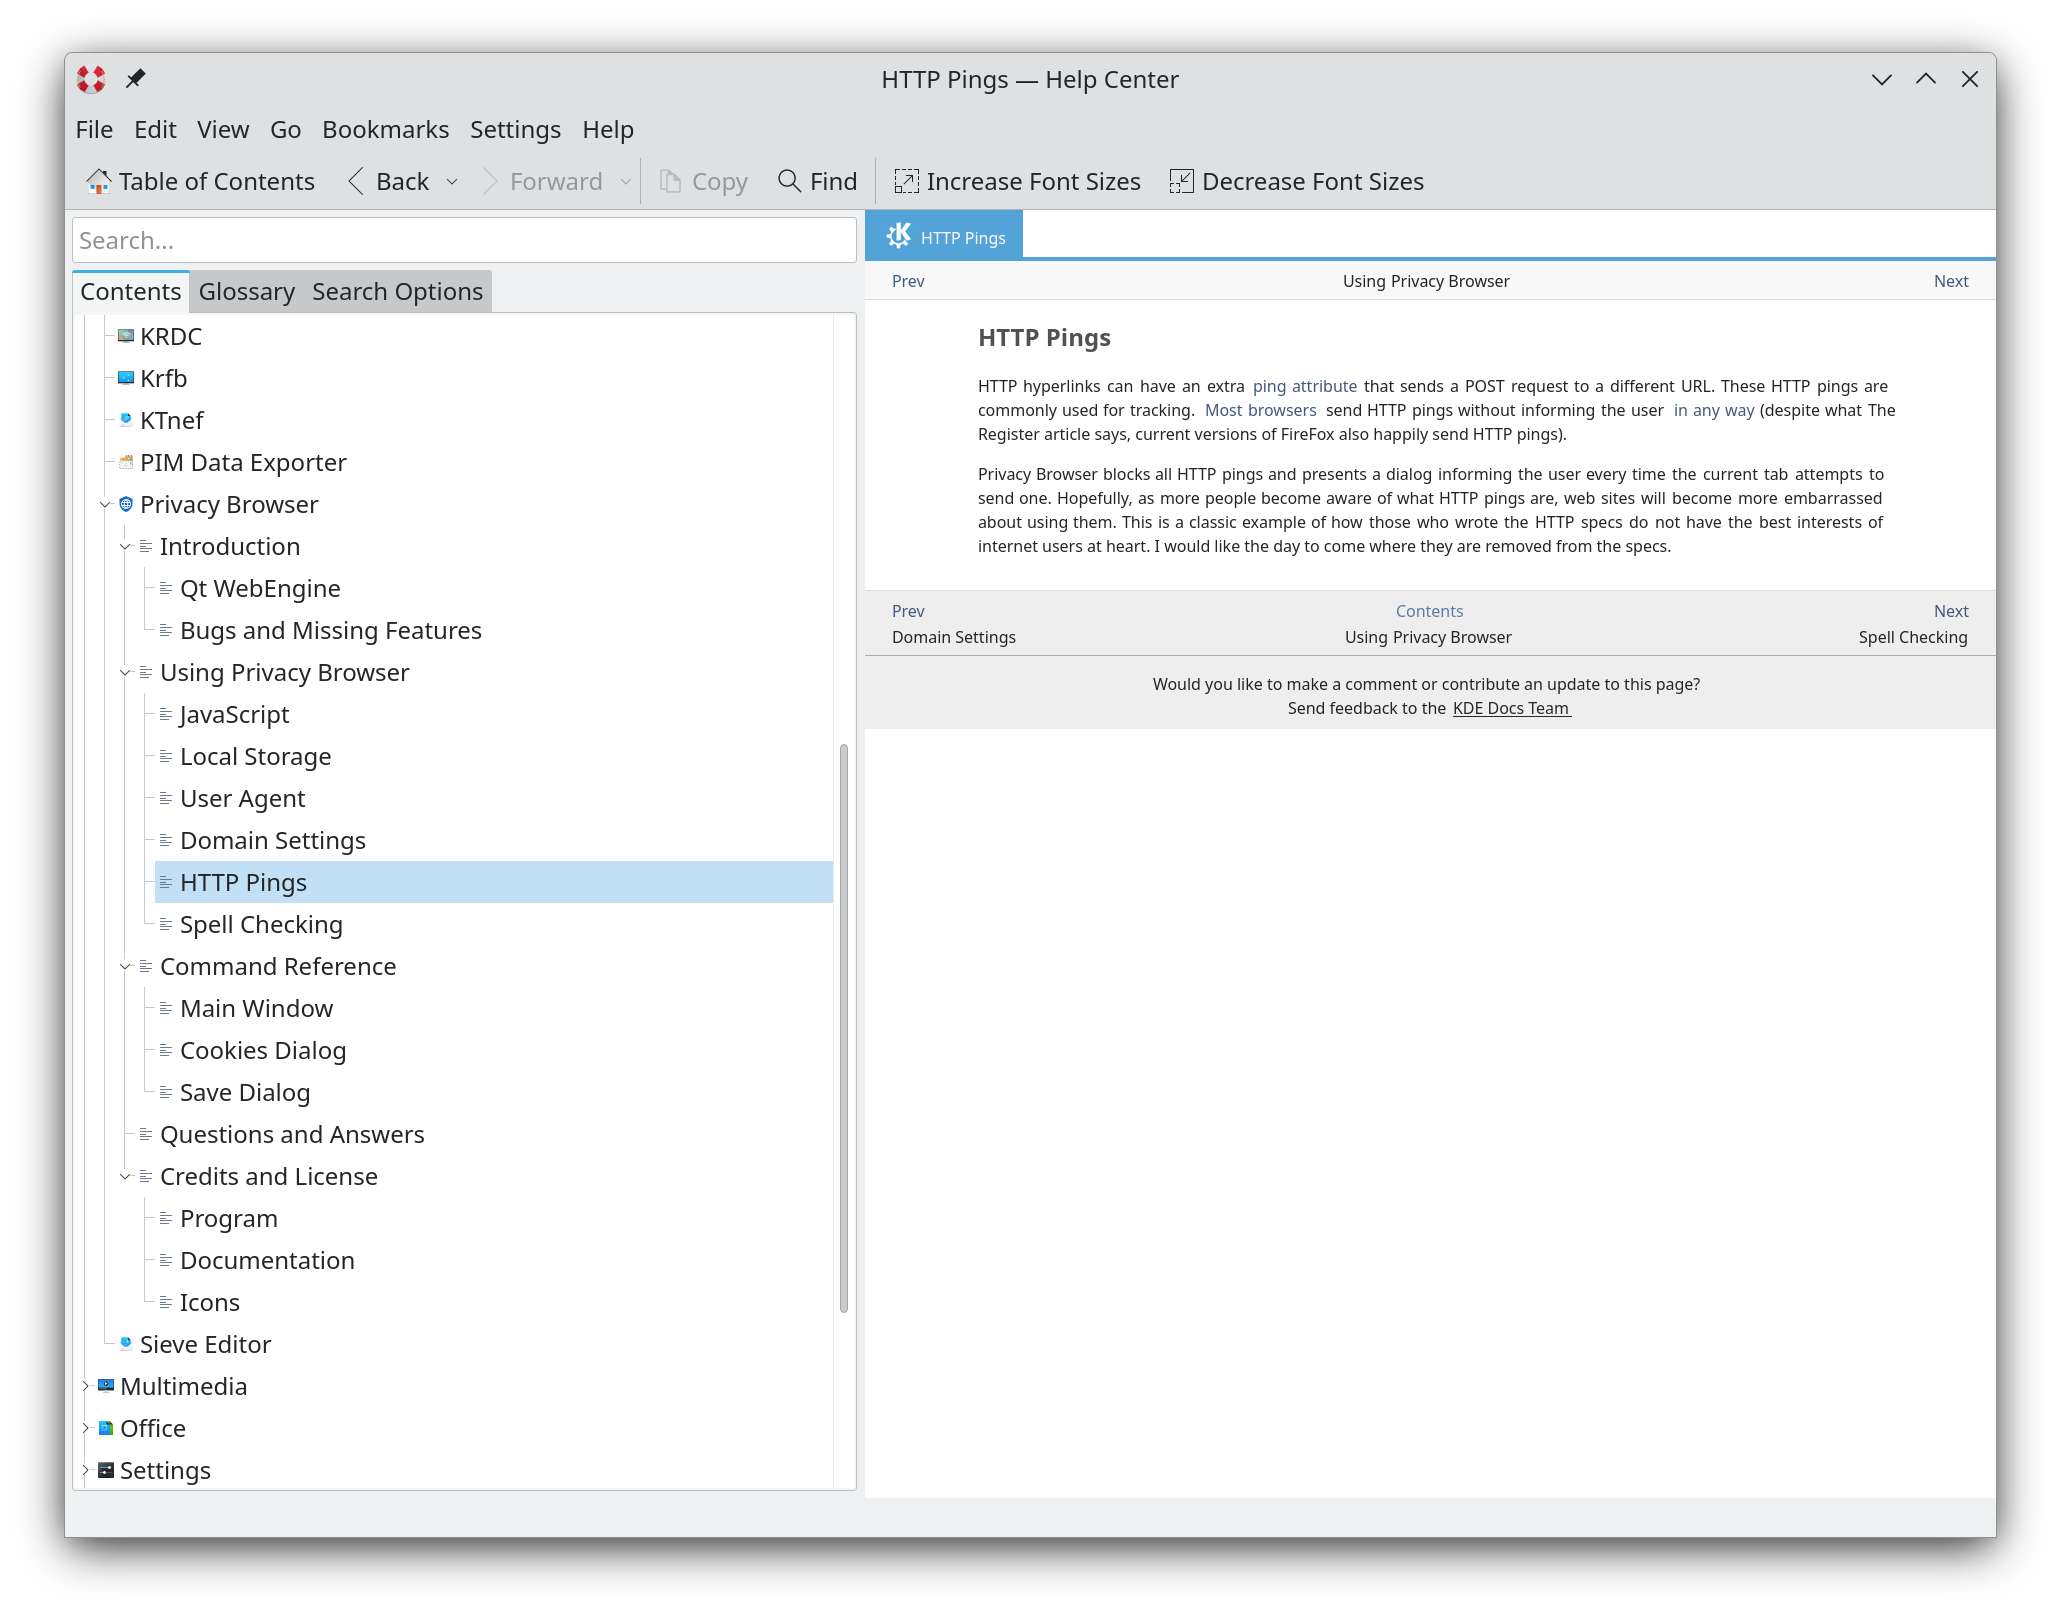This screenshot has height=1614, width=2061.
Task: Click the Increase Font Sizes icon
Action: point(906,181)
